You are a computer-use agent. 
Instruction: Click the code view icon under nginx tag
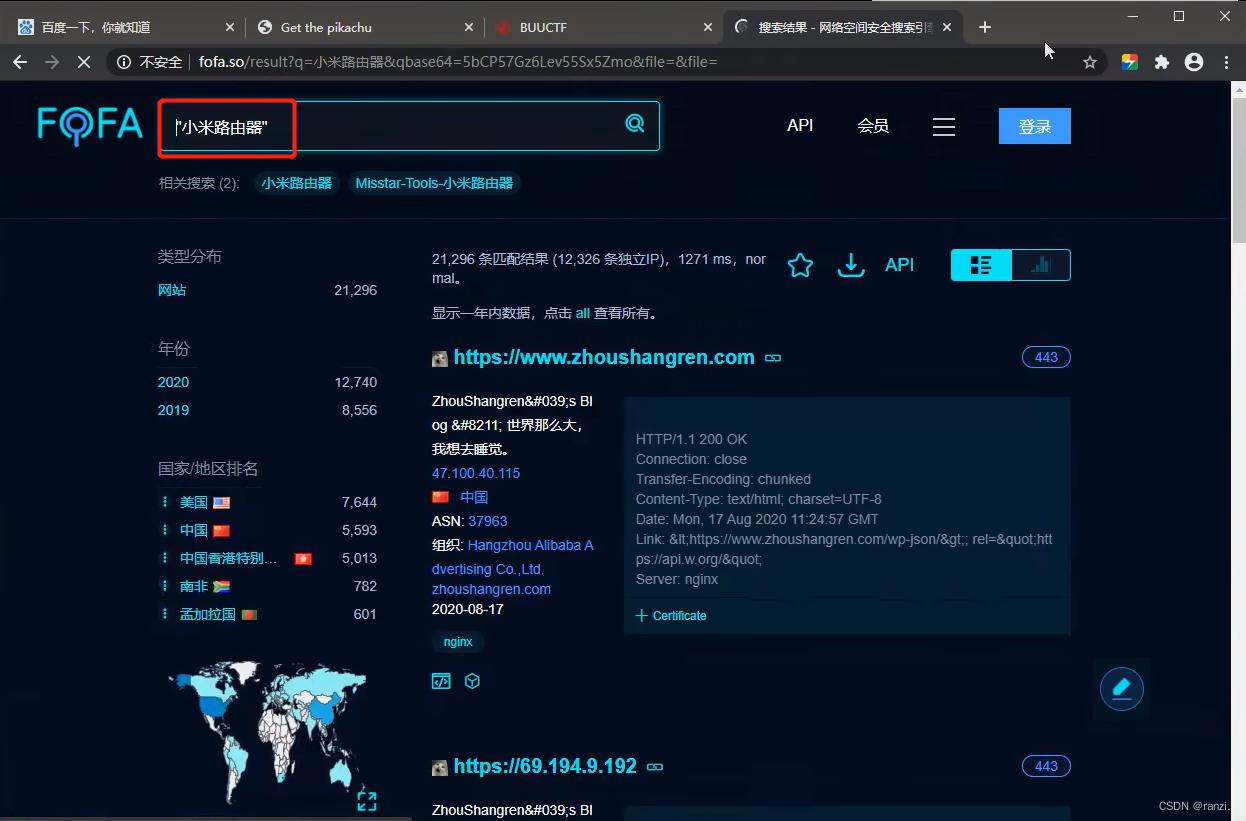441,681
